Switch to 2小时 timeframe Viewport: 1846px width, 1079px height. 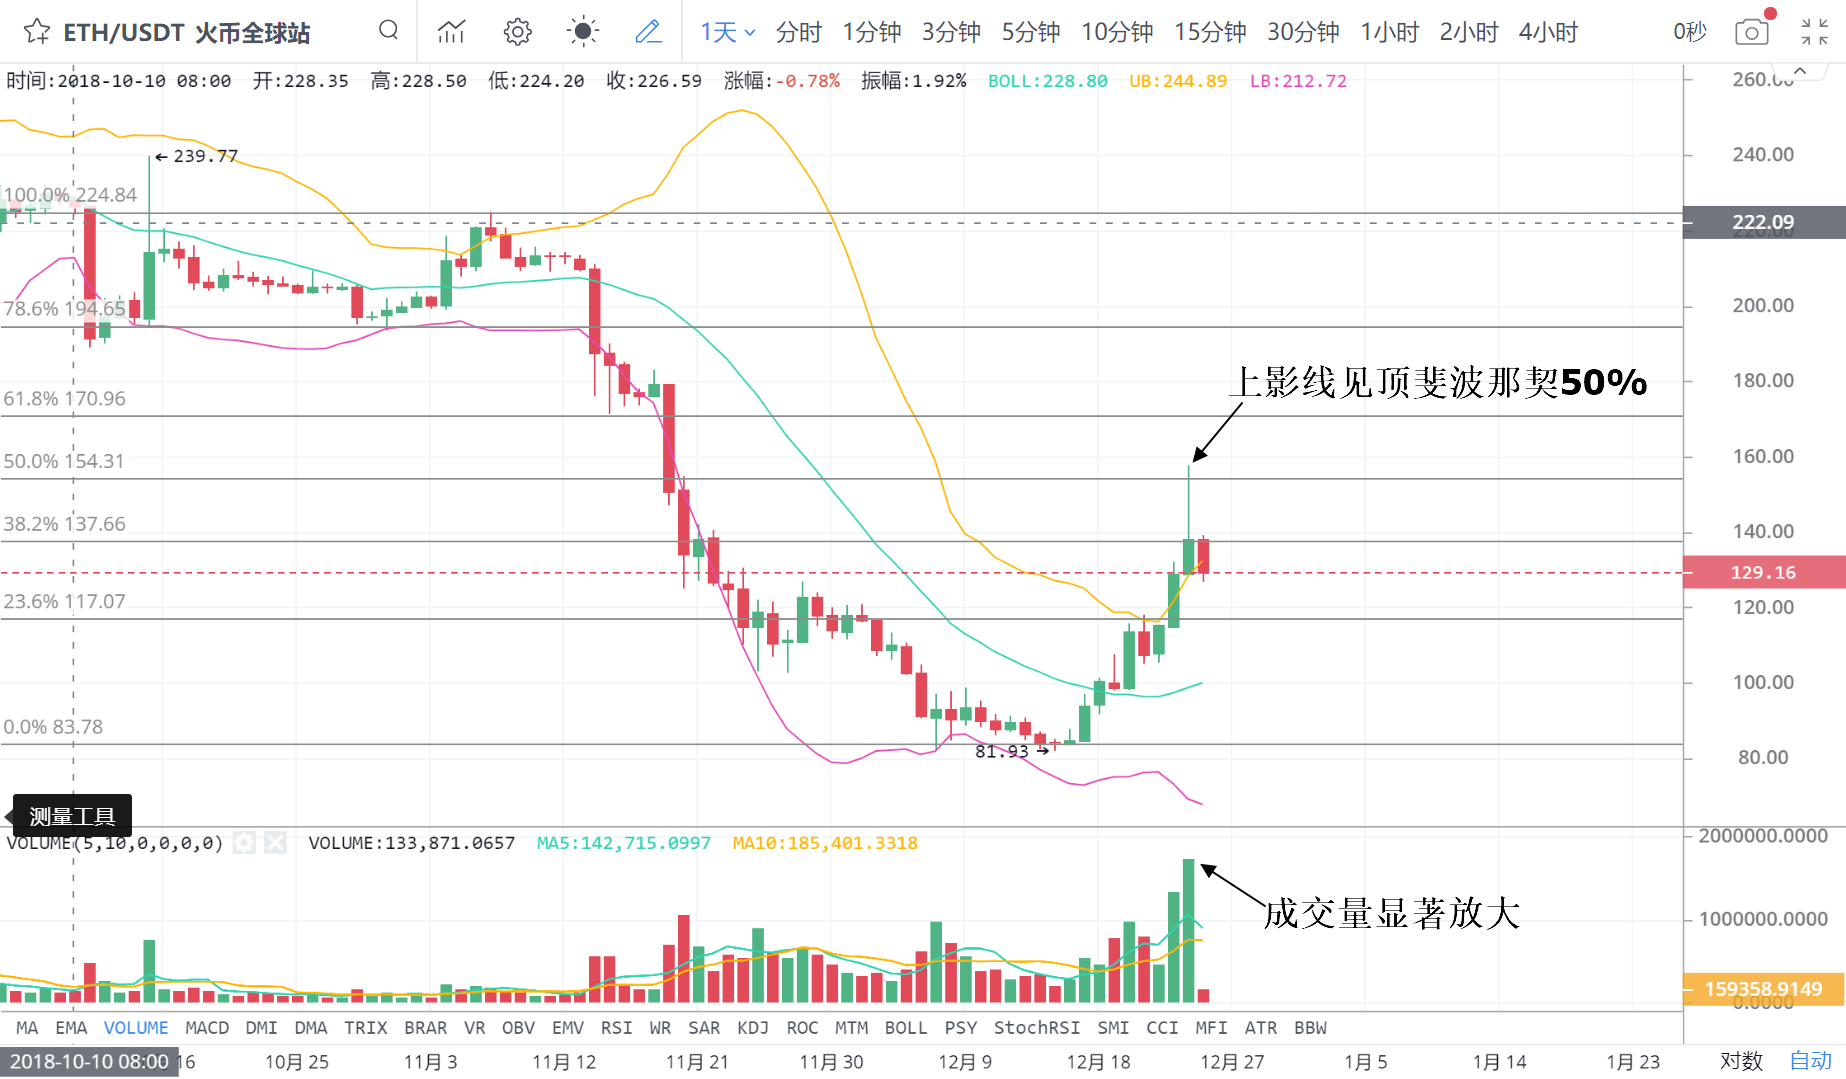(1469, 32)
